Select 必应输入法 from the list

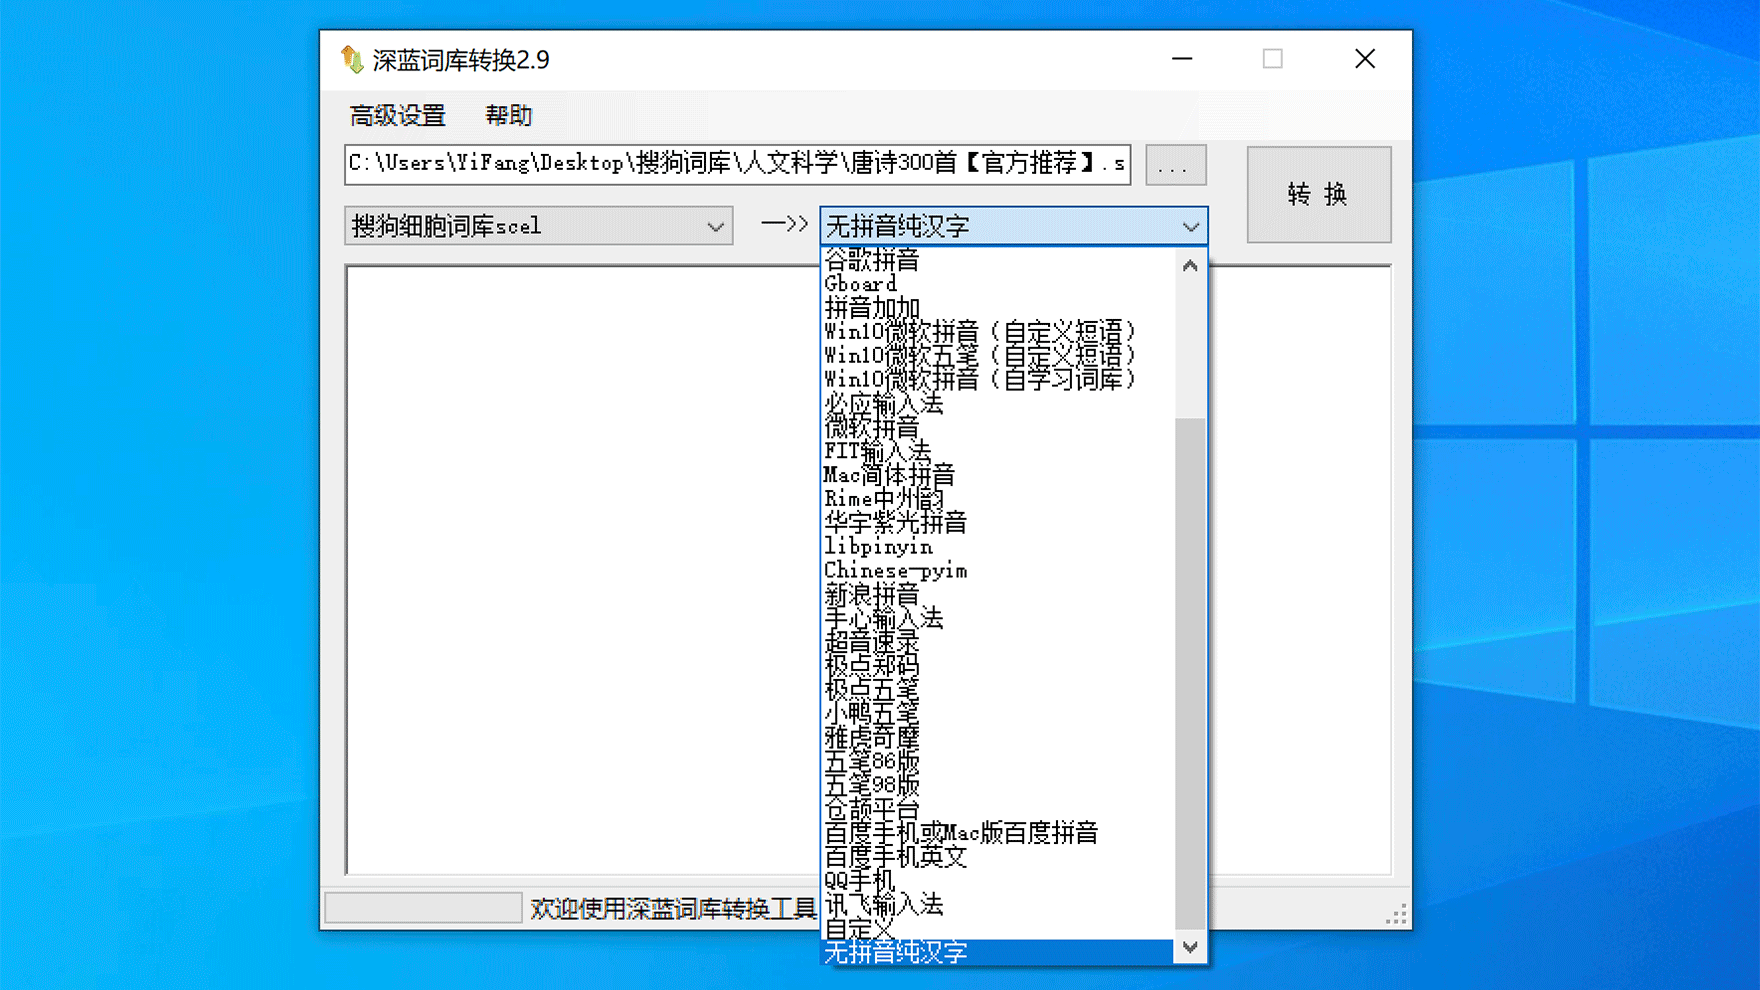tap(997, 404)
